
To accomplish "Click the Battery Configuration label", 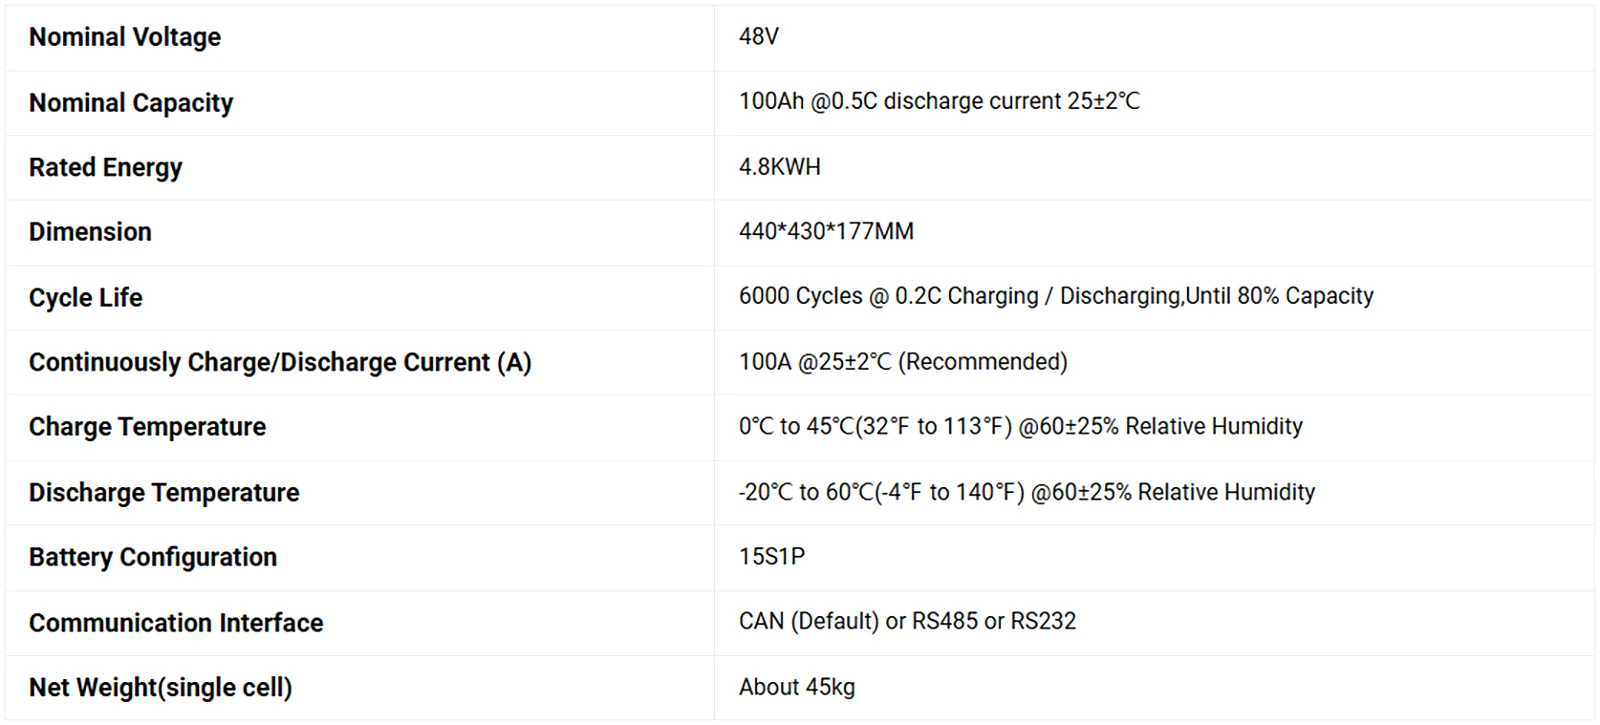I will pyautogui.click(x=153, y=557).
